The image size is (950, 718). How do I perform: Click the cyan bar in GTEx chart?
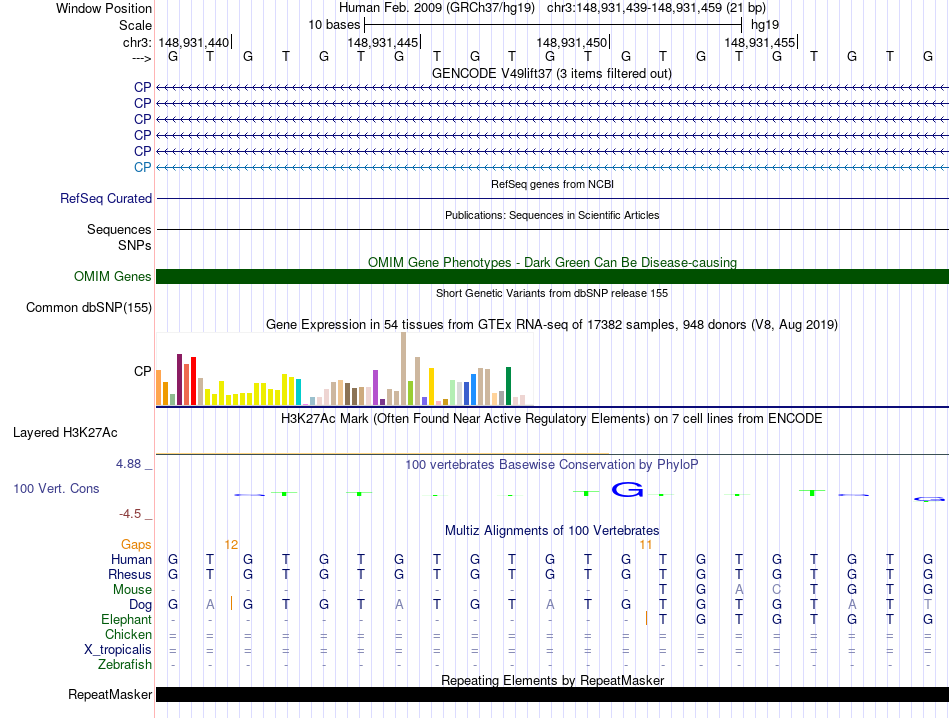click(299, 392)
